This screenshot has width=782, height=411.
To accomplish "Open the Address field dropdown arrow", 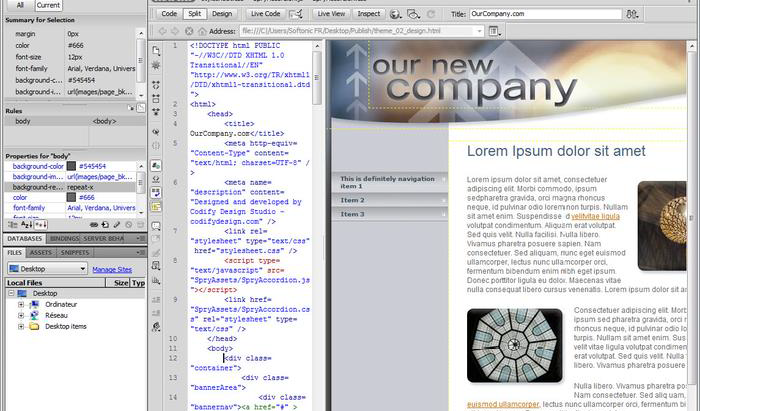I will pos(479,31).
